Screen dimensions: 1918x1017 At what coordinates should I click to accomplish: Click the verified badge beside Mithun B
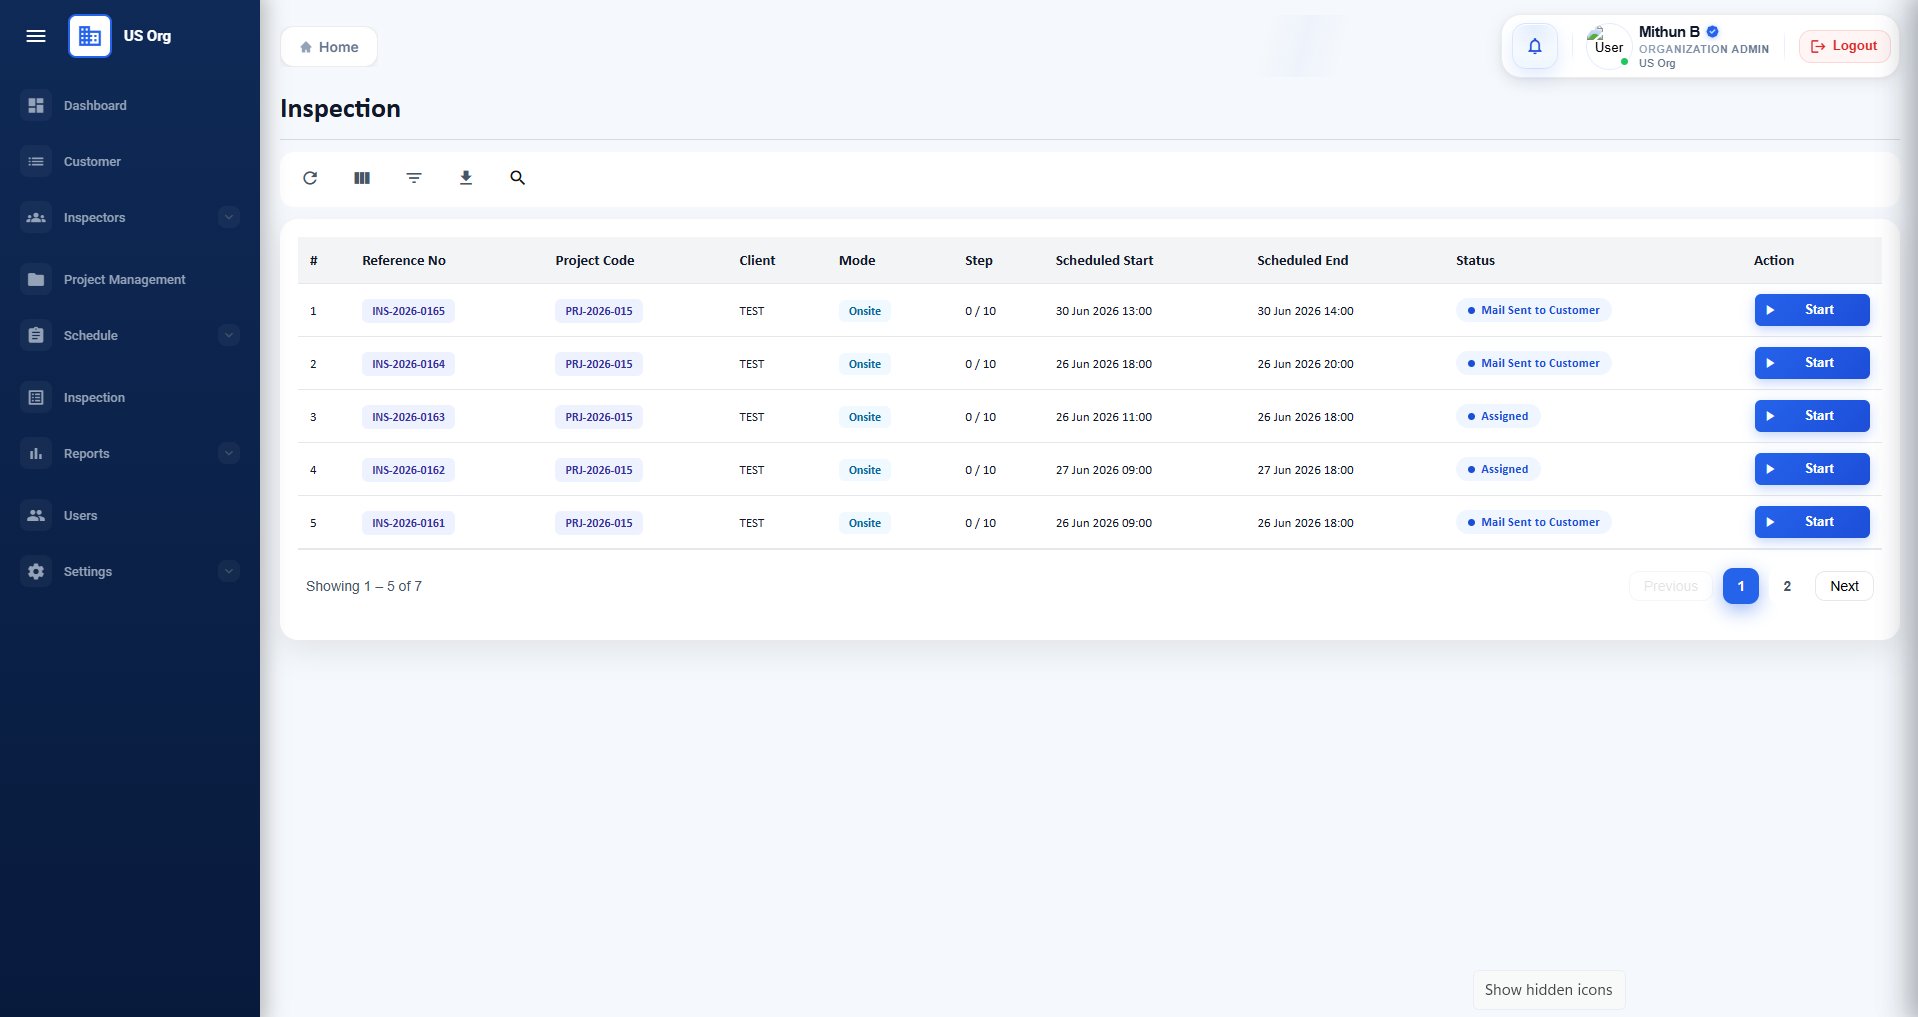click(1712, 31)
